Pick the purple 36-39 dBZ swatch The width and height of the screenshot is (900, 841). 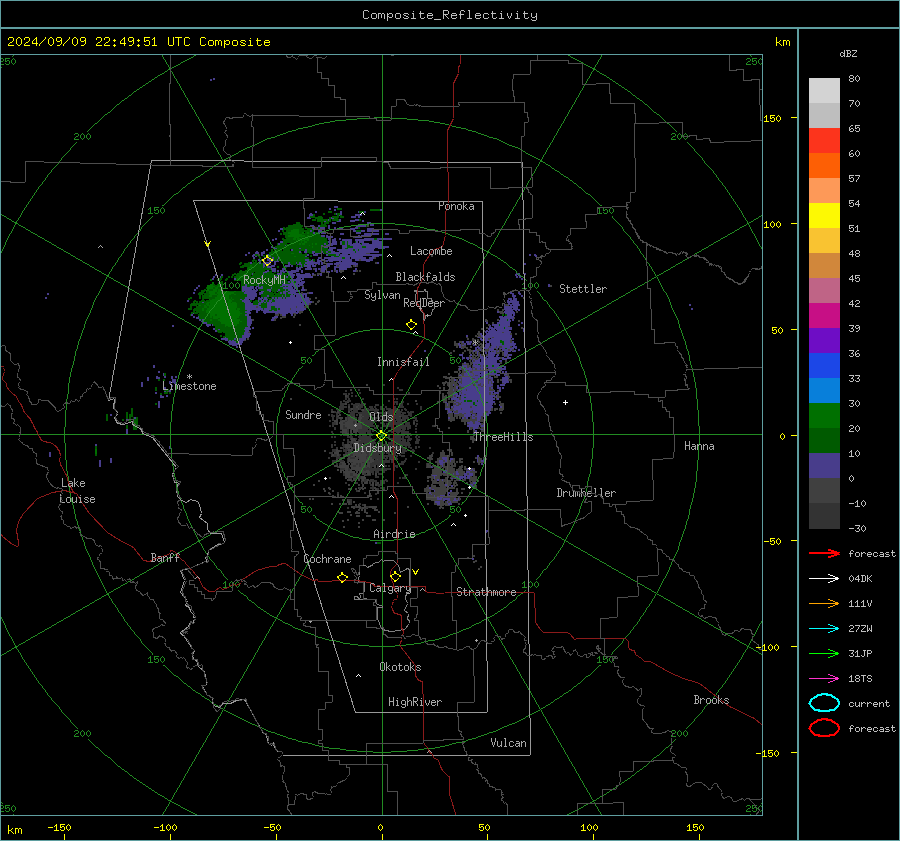(x=824, y=340)
